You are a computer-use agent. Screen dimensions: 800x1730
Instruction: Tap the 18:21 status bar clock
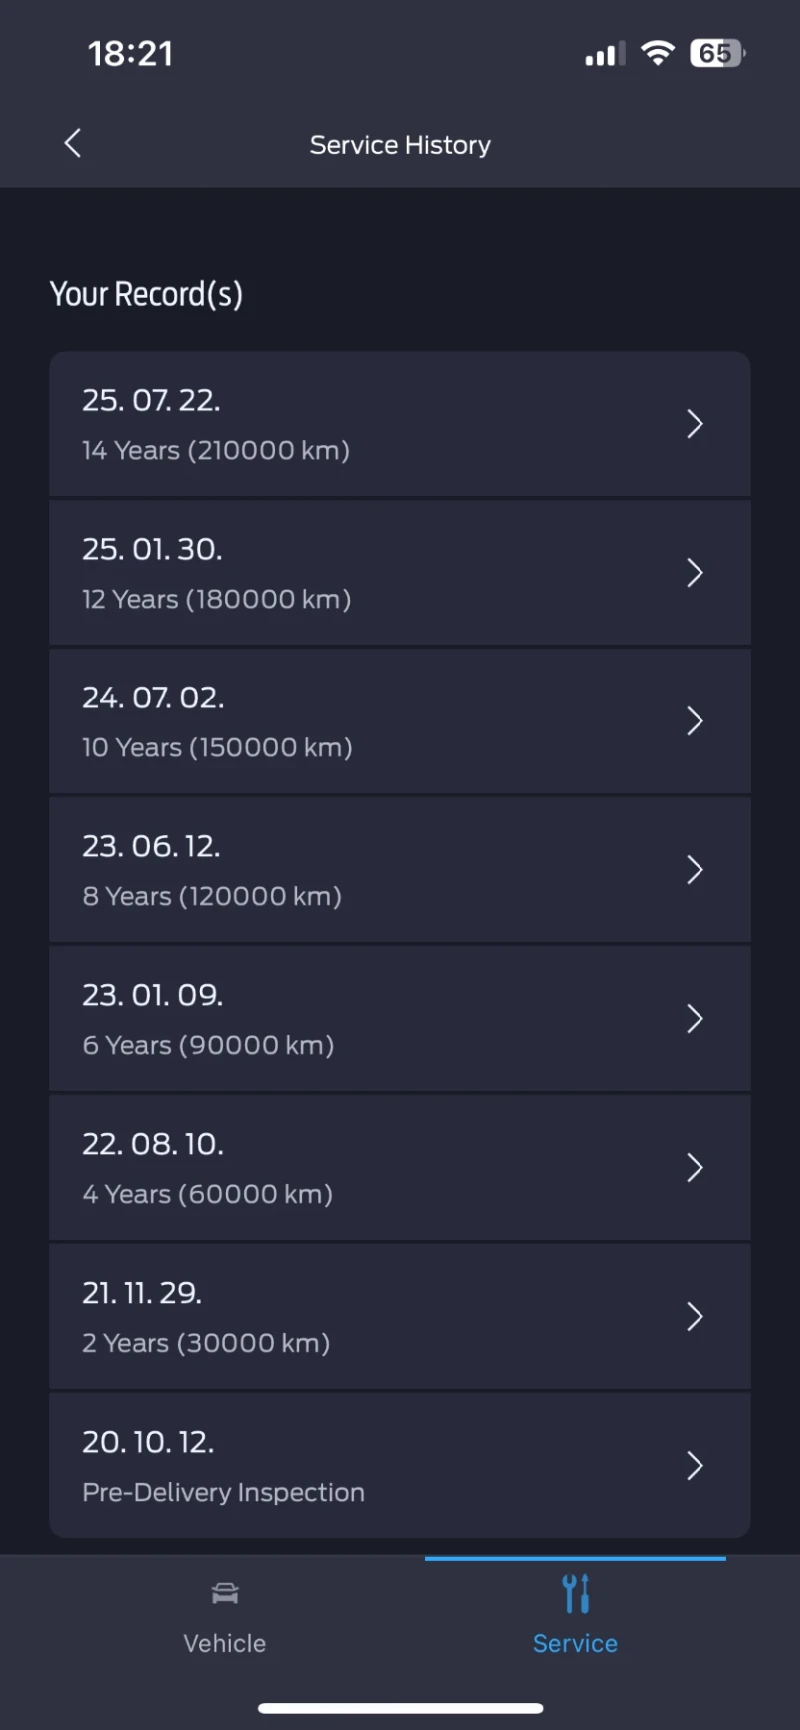pyautogui.click(x=130, y=53)
